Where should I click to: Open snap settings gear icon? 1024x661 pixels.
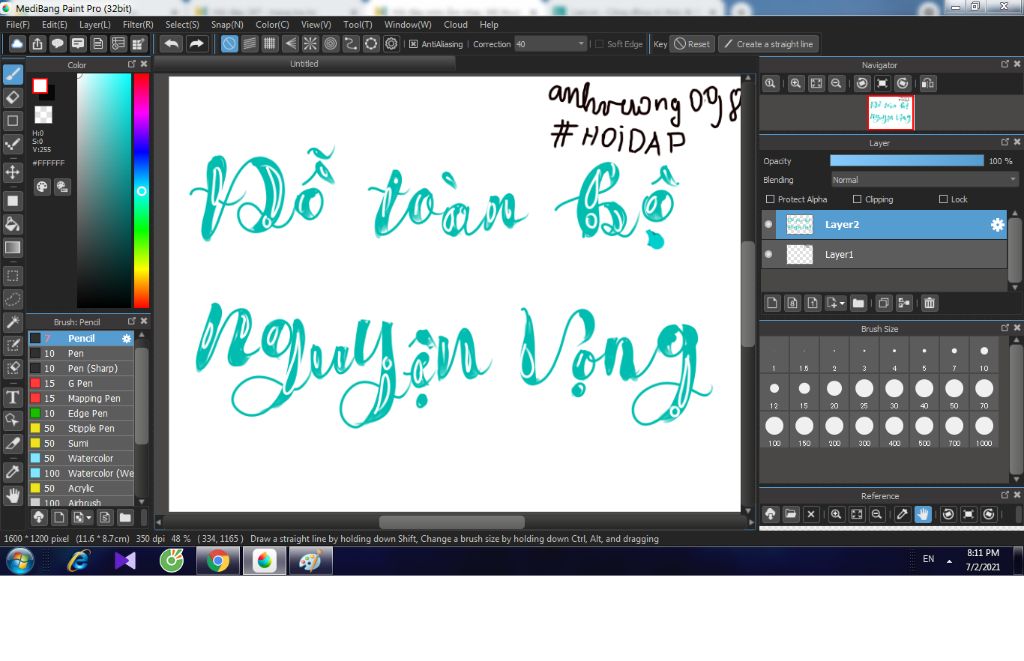[x=391, y=44]
